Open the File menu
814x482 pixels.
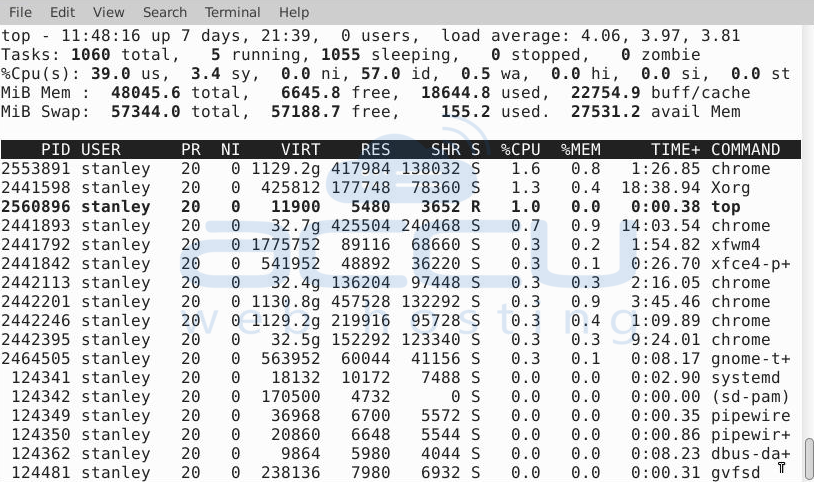tap(20, 12)
